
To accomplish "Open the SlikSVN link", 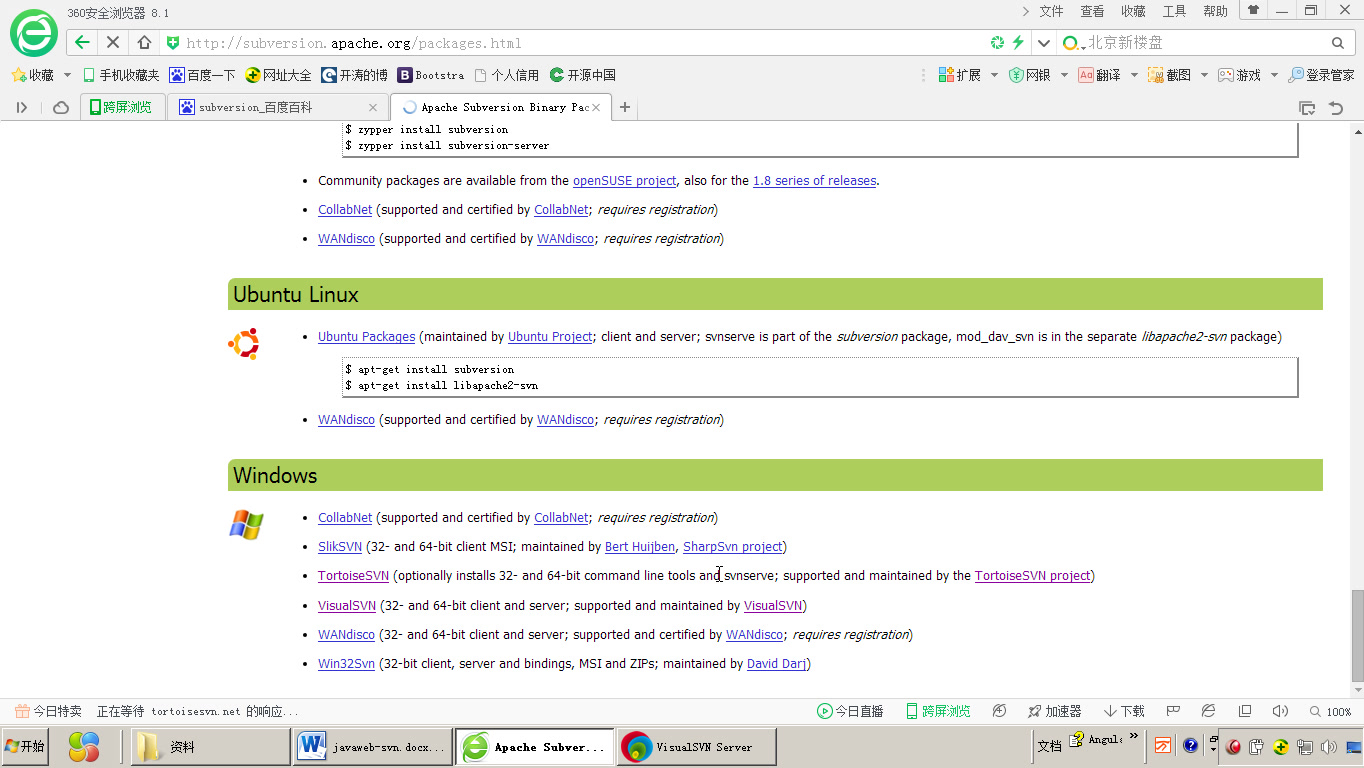I will (340, 547).
